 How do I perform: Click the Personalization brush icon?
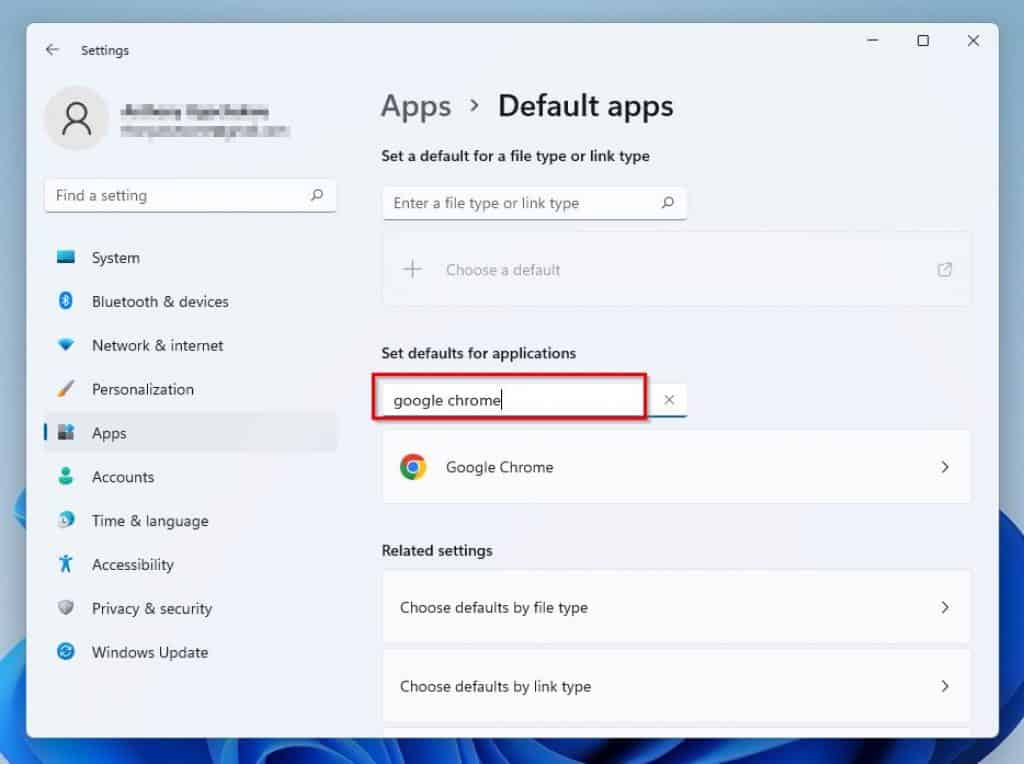pyautogui.click(x=66, y=389)
